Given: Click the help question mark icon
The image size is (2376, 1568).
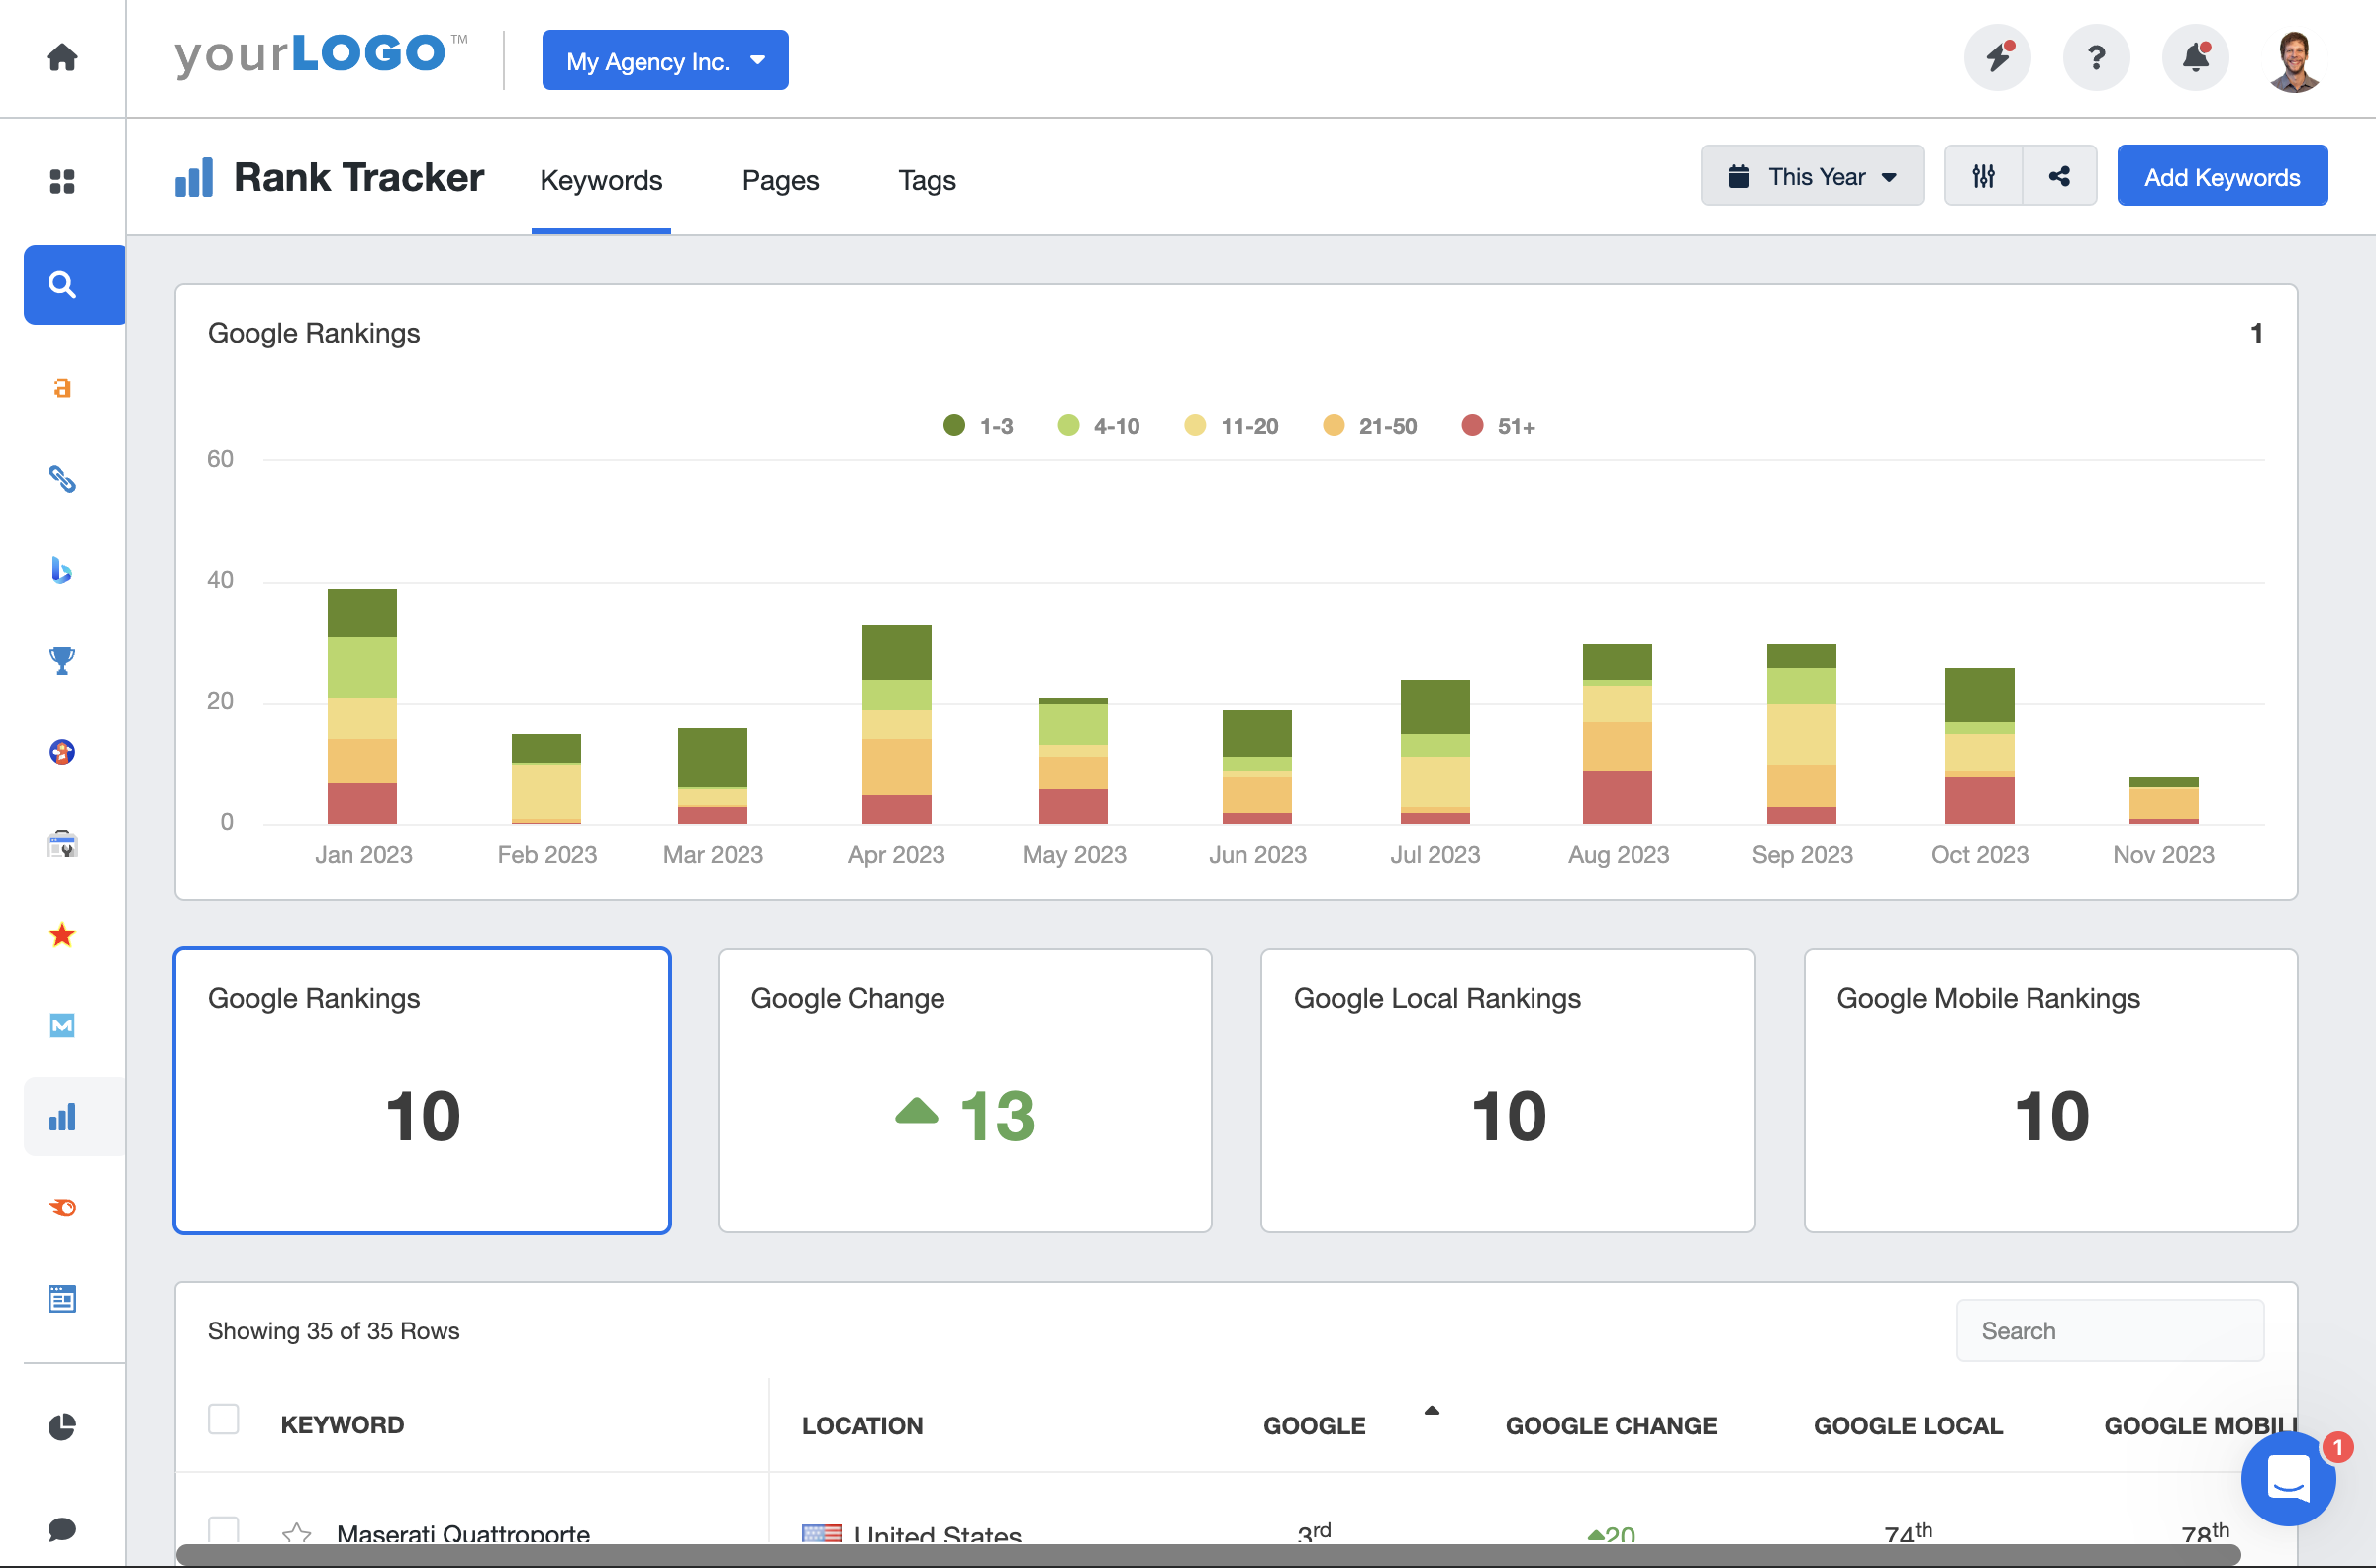Looking at the screenshot, I should (x=2098, y=59).
